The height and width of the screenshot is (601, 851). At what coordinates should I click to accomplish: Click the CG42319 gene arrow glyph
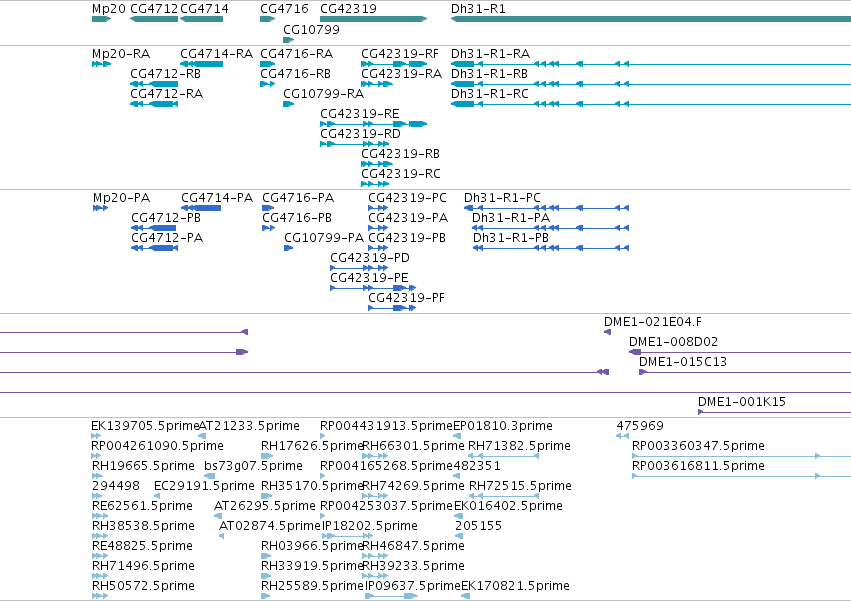point(373,19)
